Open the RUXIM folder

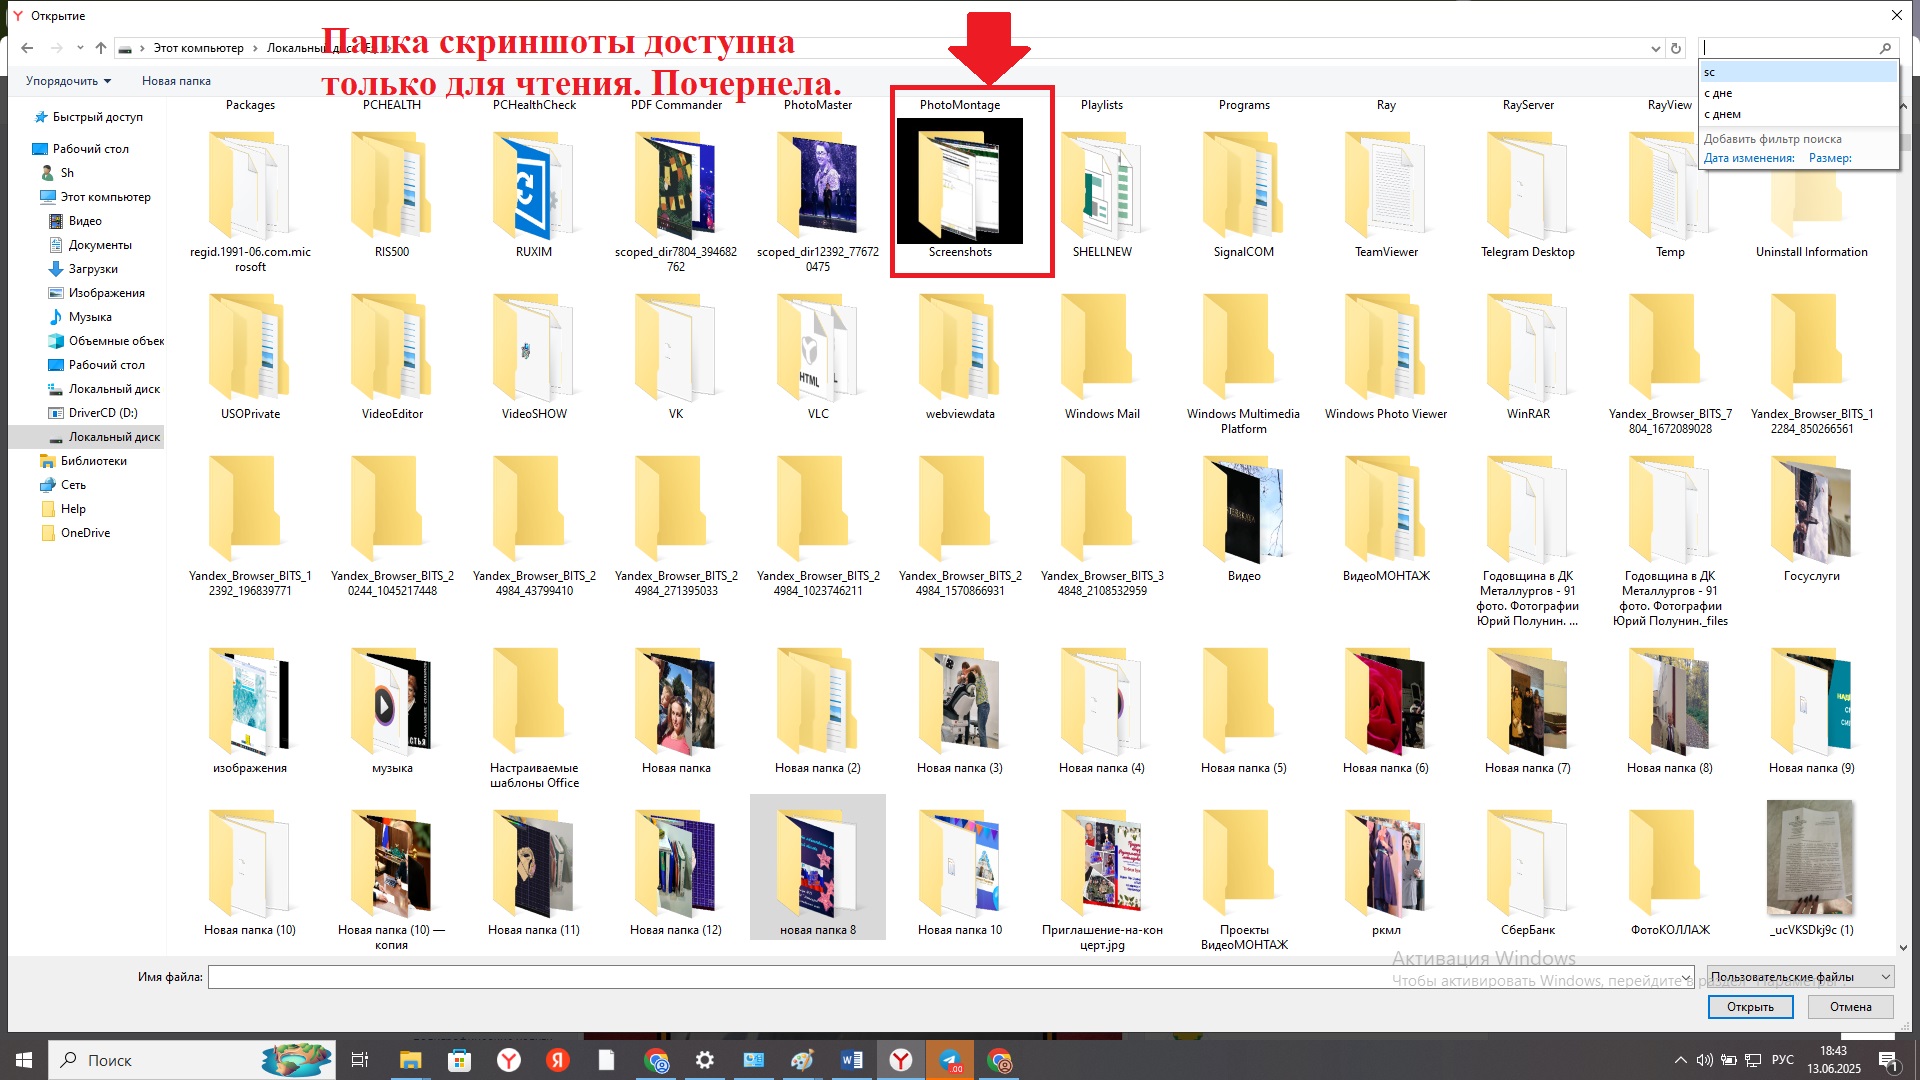click(534, 196)
